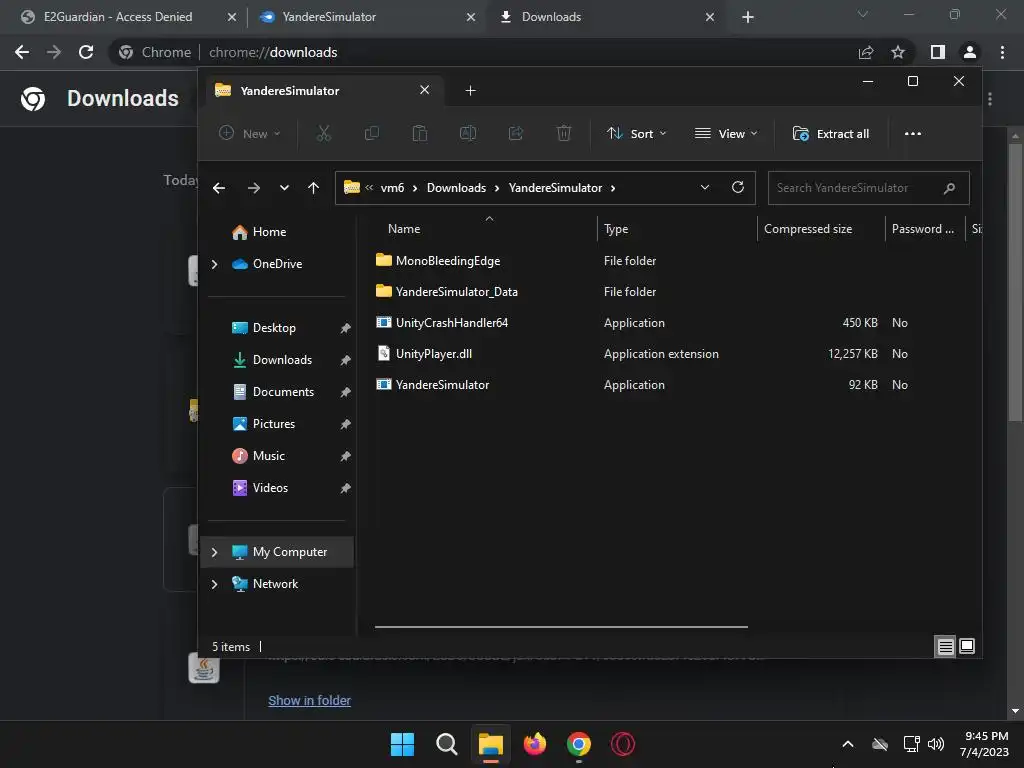
Task: Open the Sort dropdown menu
Action: coord(637,133)
